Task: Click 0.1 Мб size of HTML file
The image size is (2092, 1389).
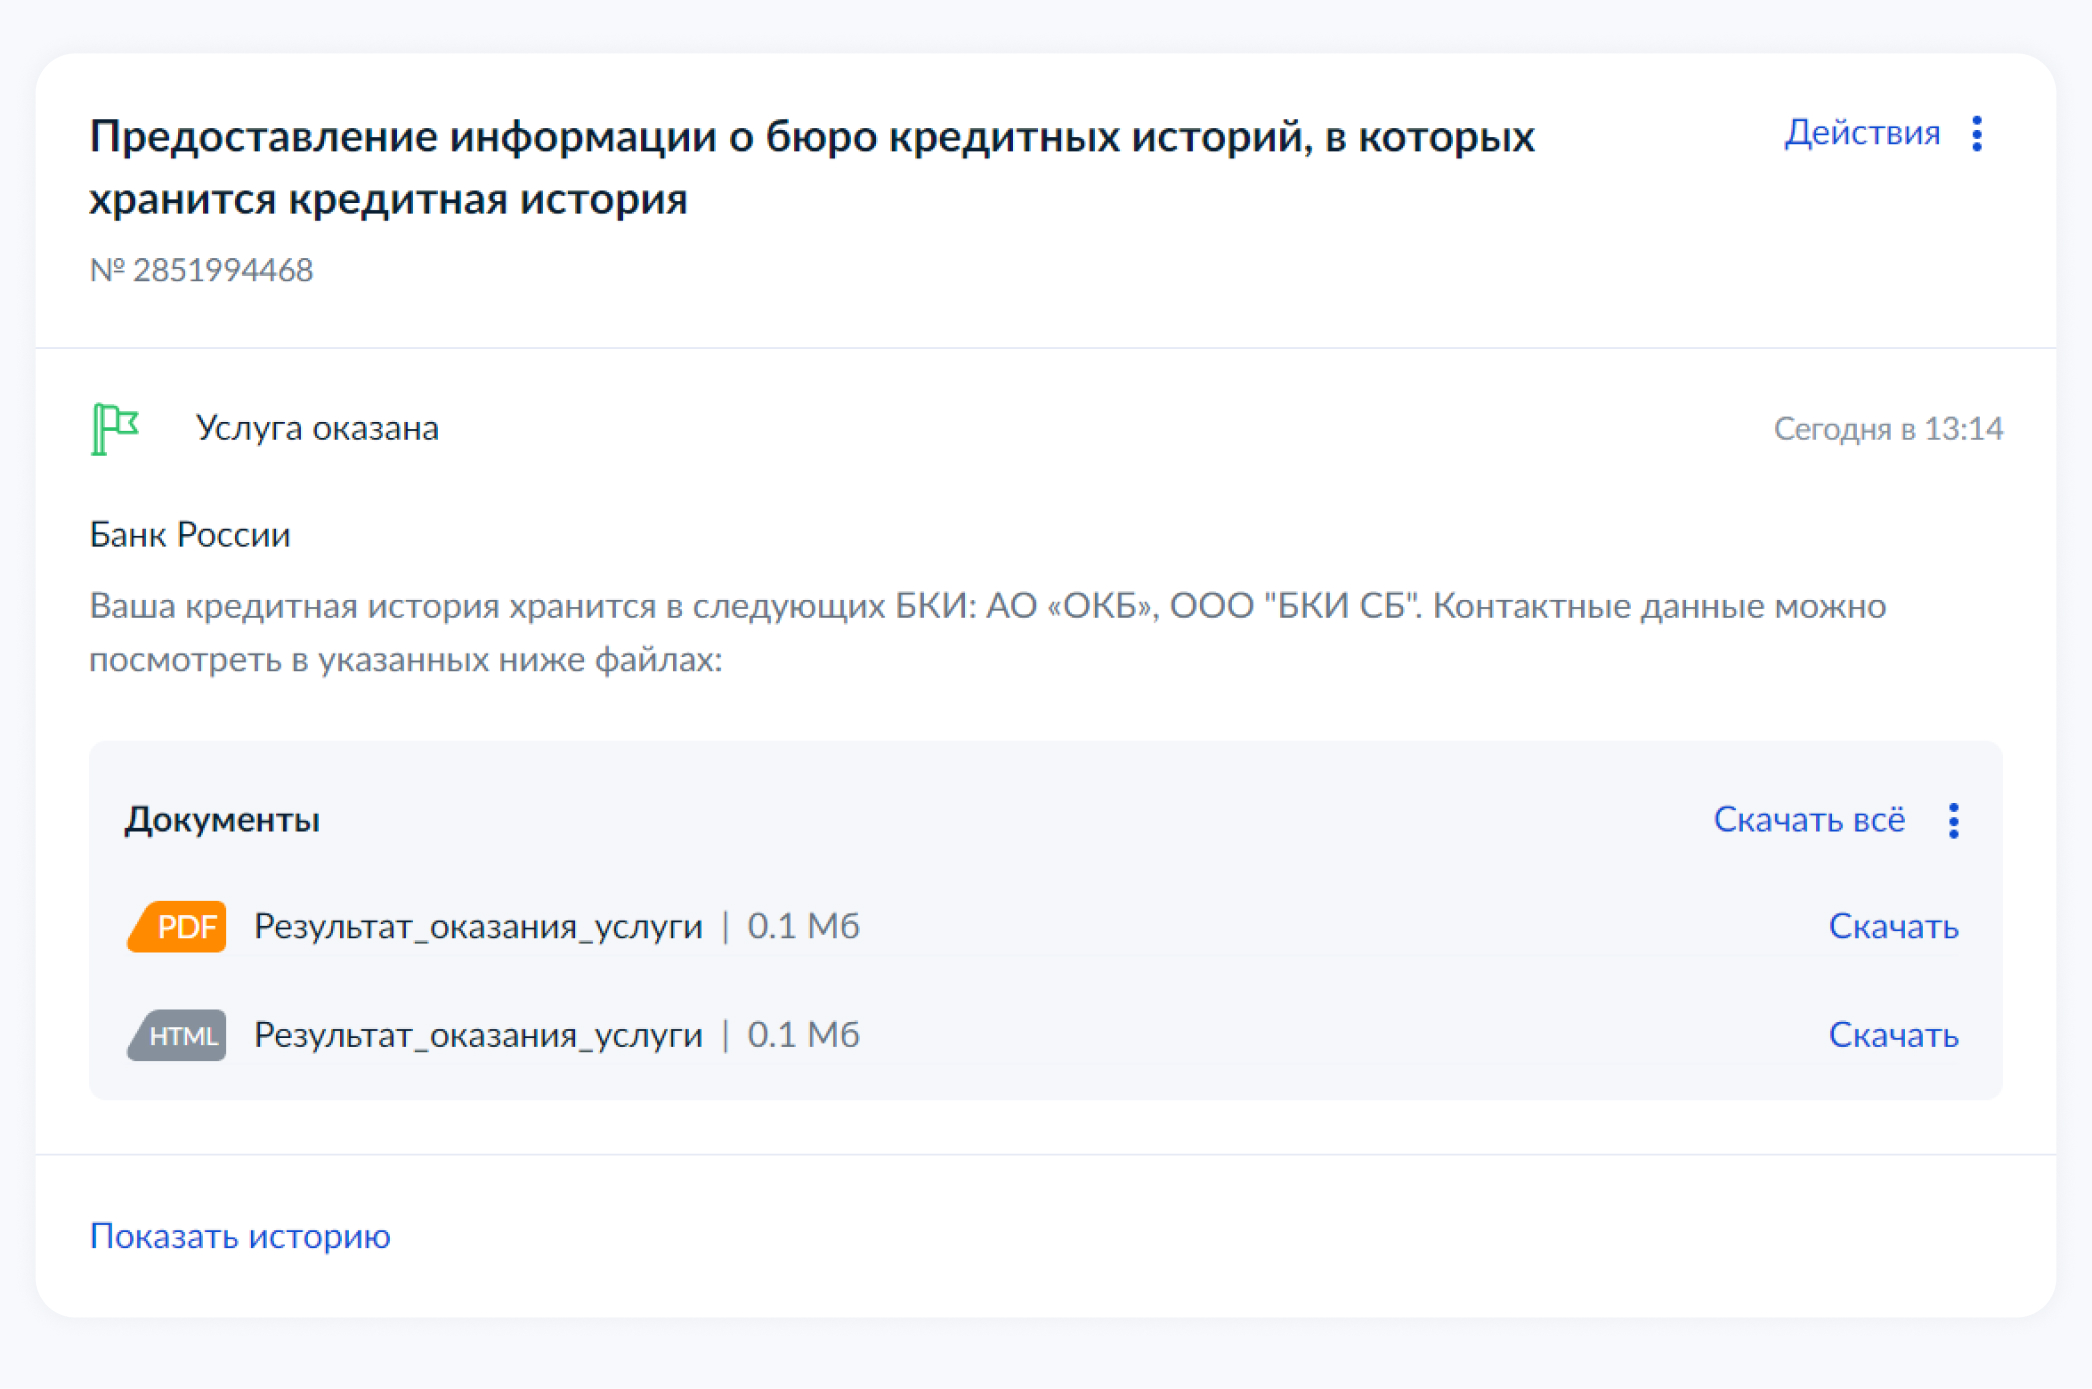Action: [803, 1035]
